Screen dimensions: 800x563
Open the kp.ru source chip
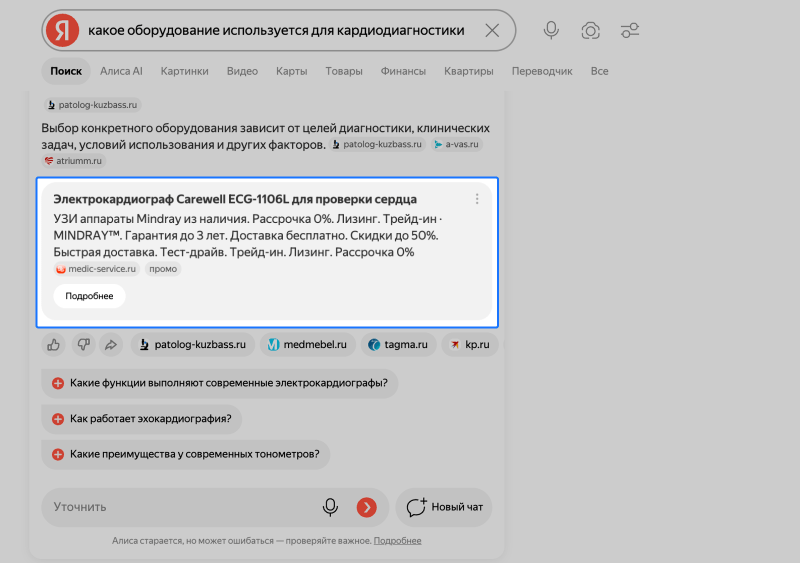[x=469, y=345]
